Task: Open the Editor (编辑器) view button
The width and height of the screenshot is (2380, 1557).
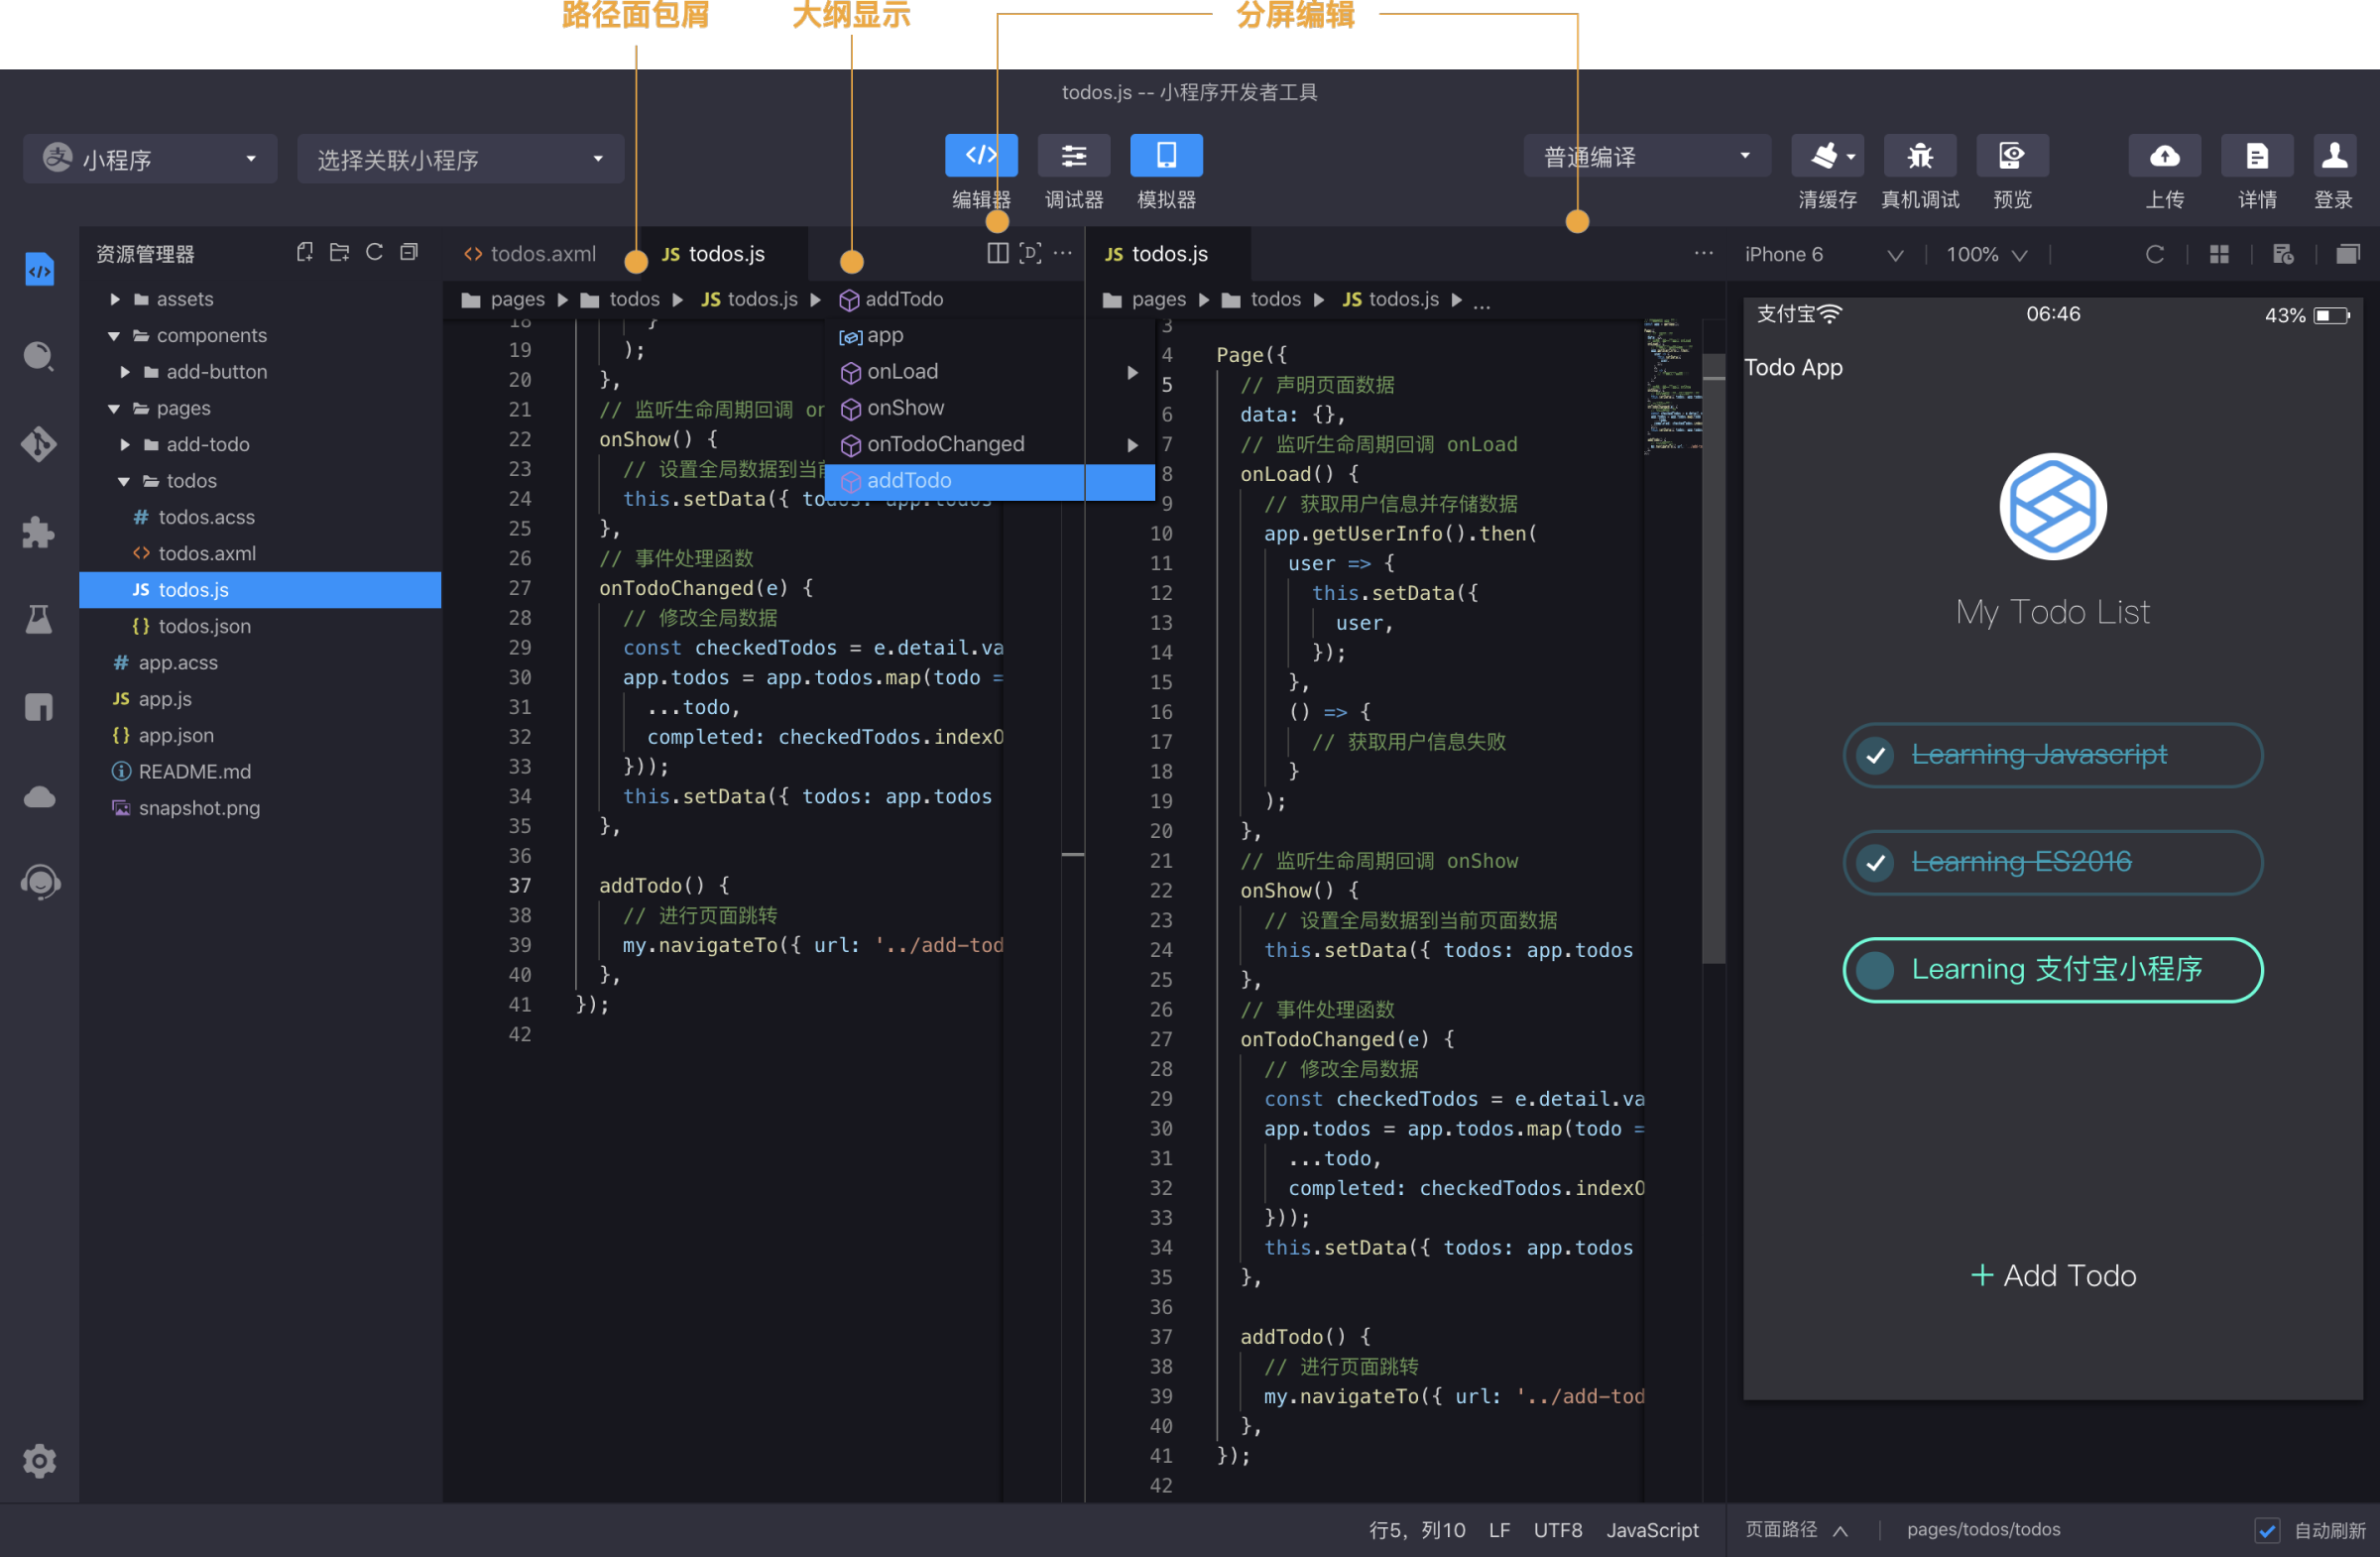Action: 981,155
